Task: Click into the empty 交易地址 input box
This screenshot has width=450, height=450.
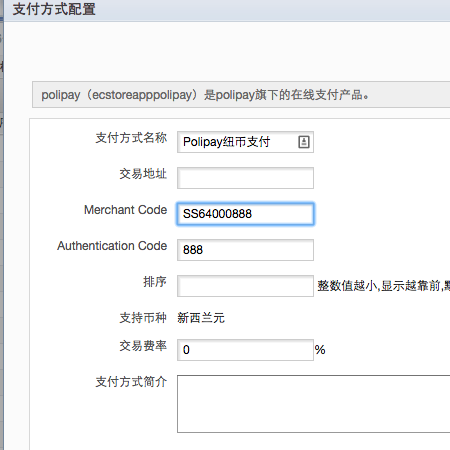Action: [x=245, y=178]
